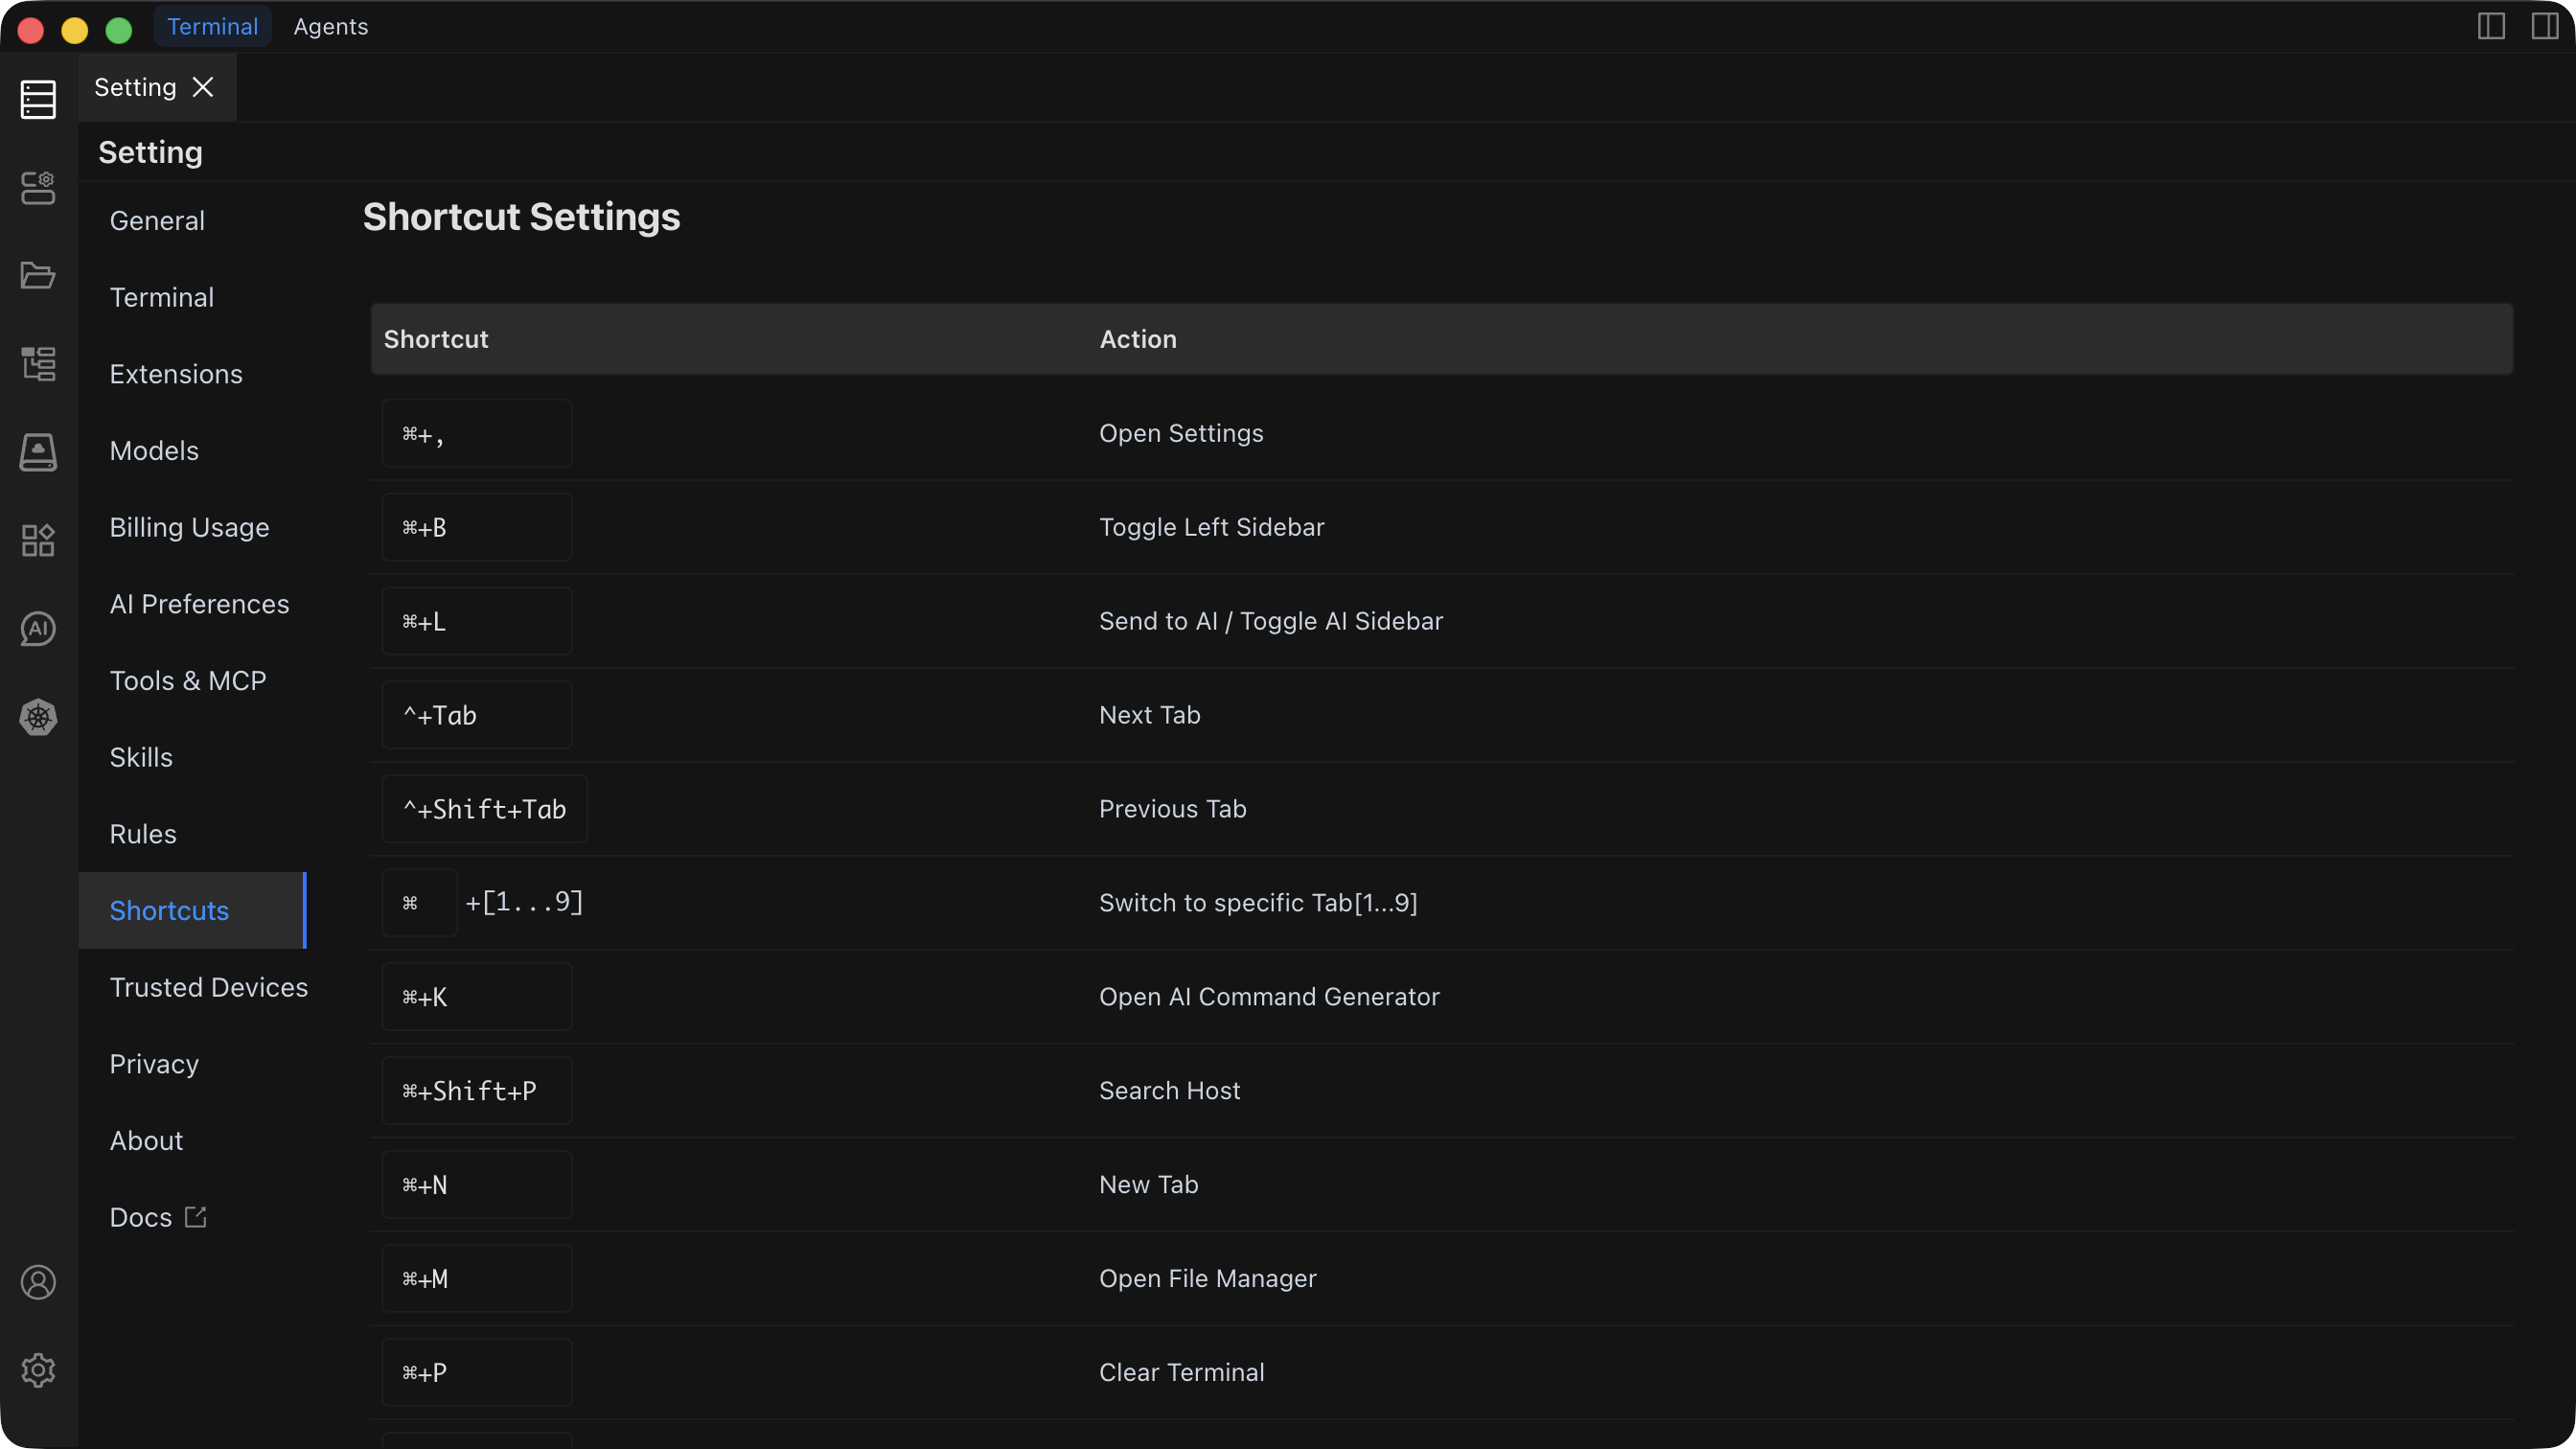Open the AI chat bubble icon
The width and height of the screenshot is (2576, 1449).
38,629
